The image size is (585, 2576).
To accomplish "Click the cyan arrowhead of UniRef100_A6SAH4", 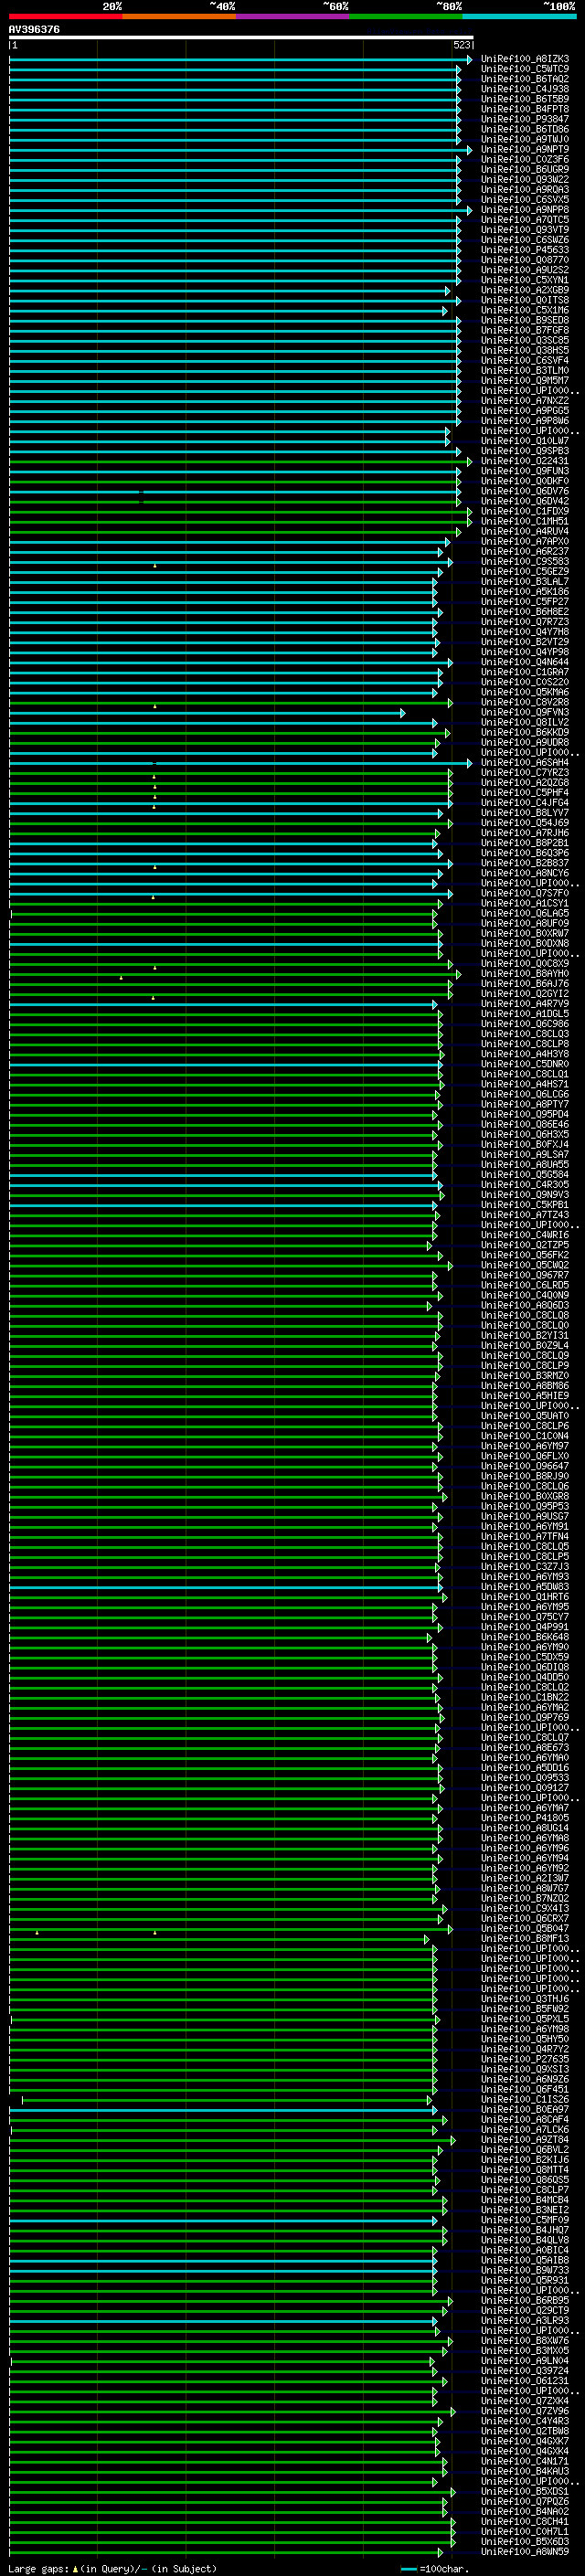I will 470,762.
